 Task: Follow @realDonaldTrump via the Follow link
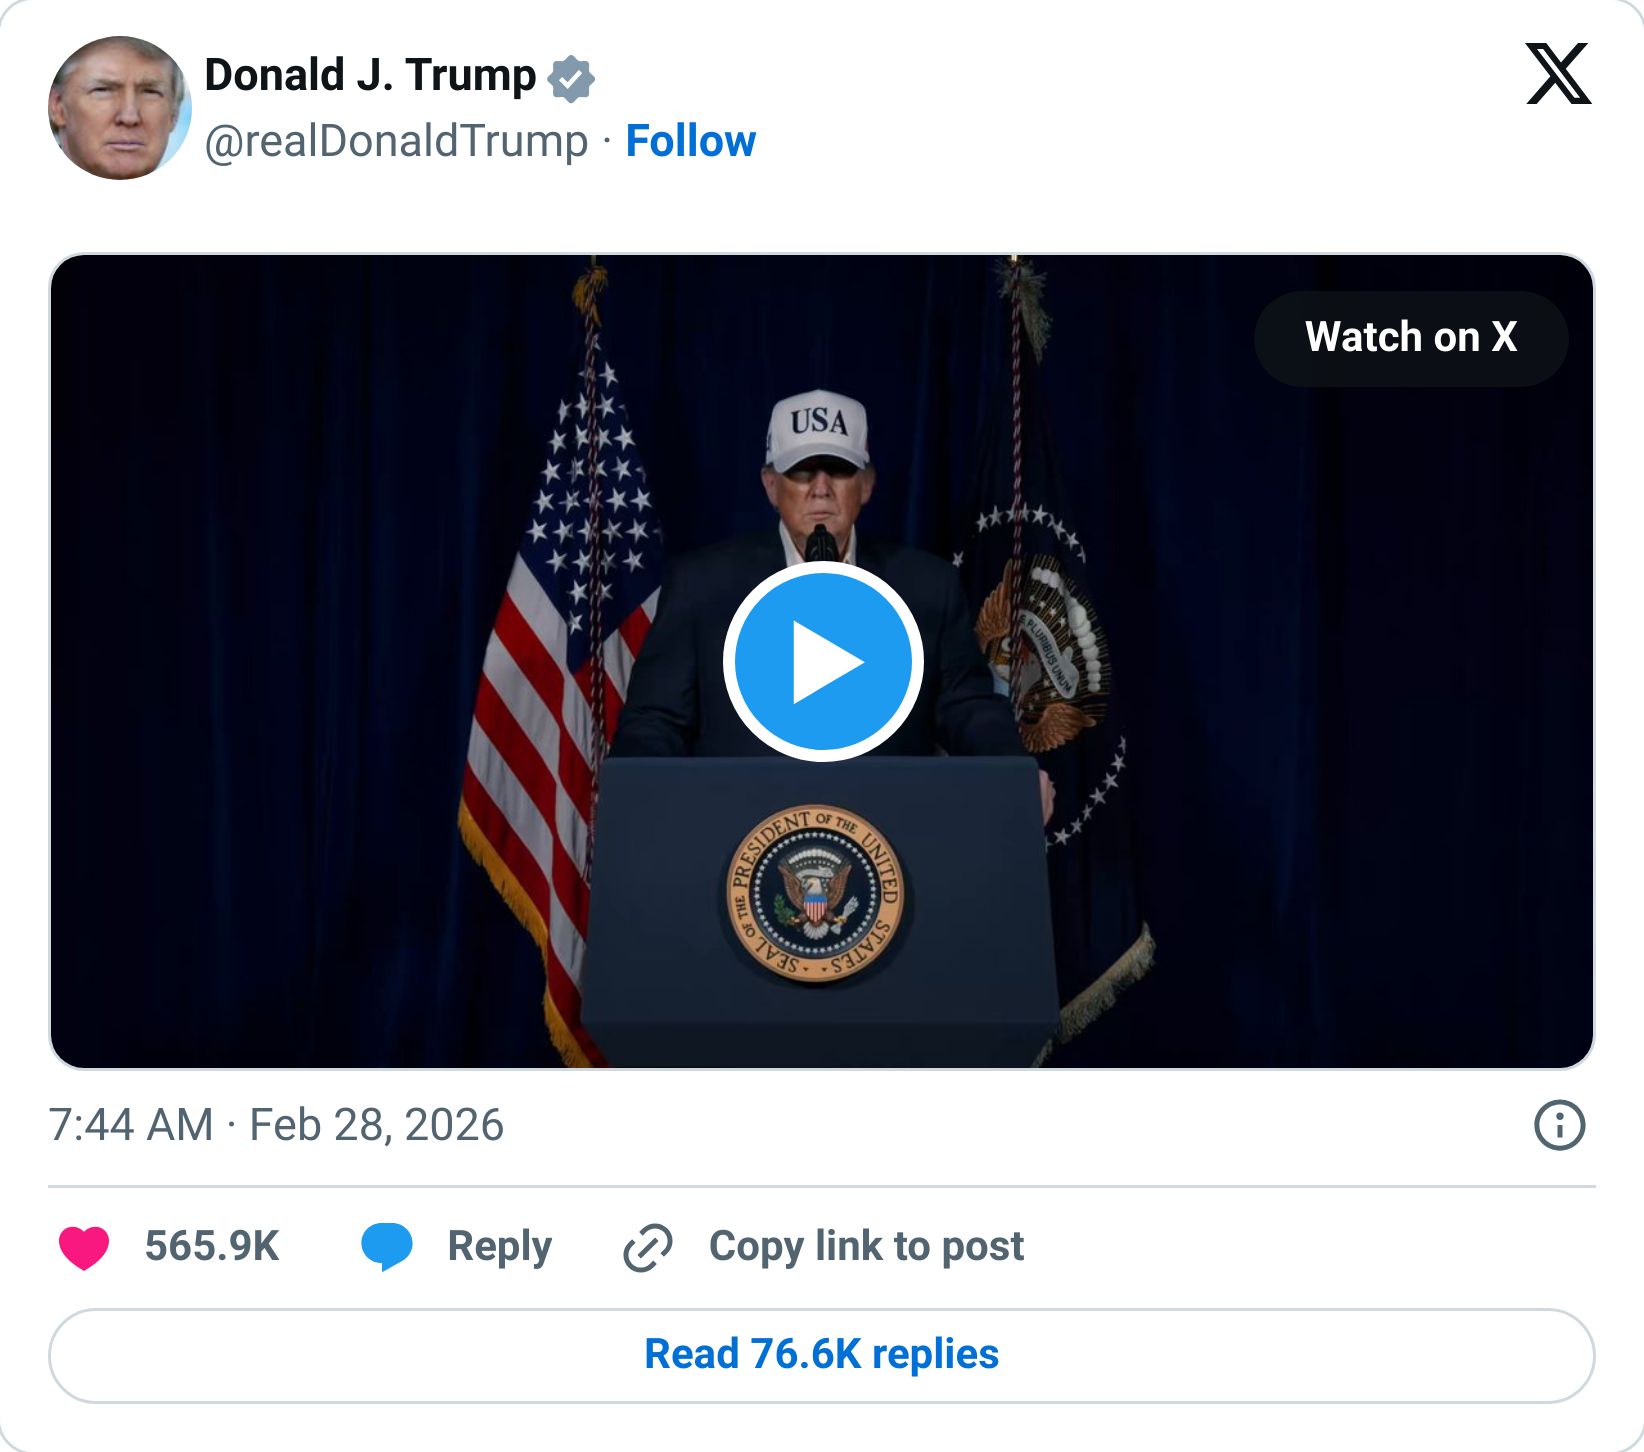692,141
